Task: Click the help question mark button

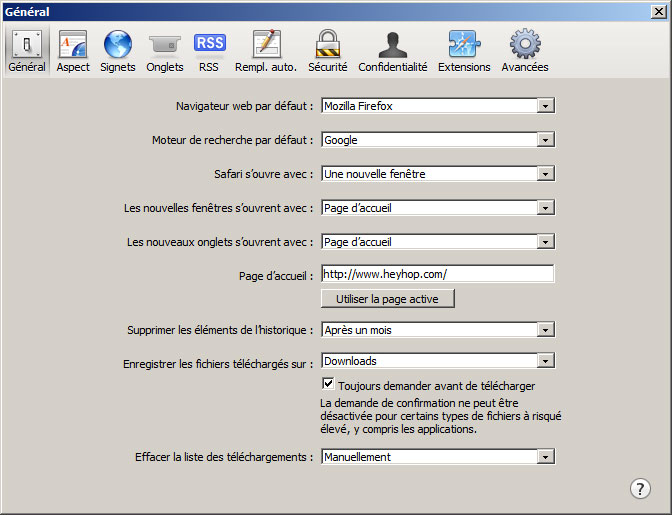Action: click(x=640, y=488)
